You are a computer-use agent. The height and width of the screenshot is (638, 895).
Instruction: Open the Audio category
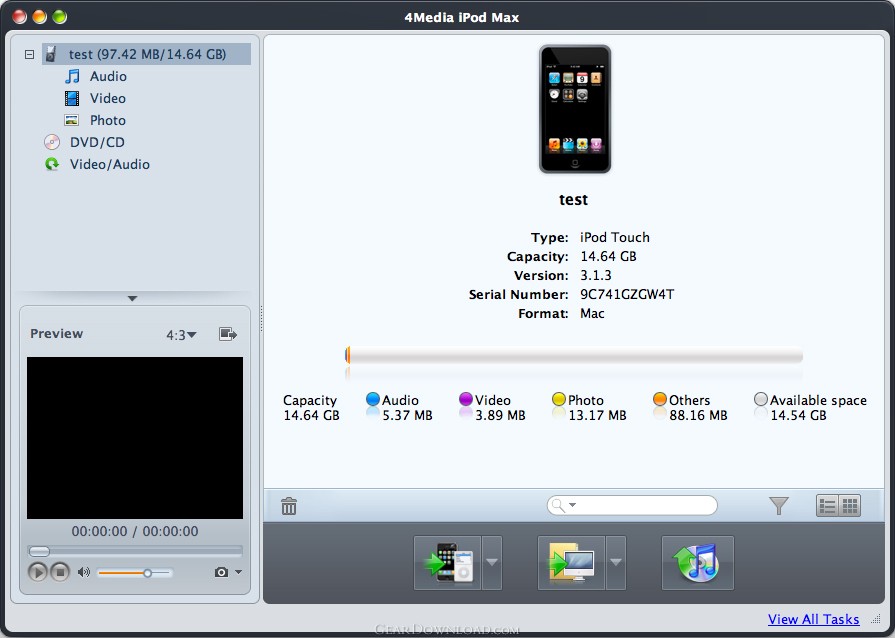tap(108, 76)
